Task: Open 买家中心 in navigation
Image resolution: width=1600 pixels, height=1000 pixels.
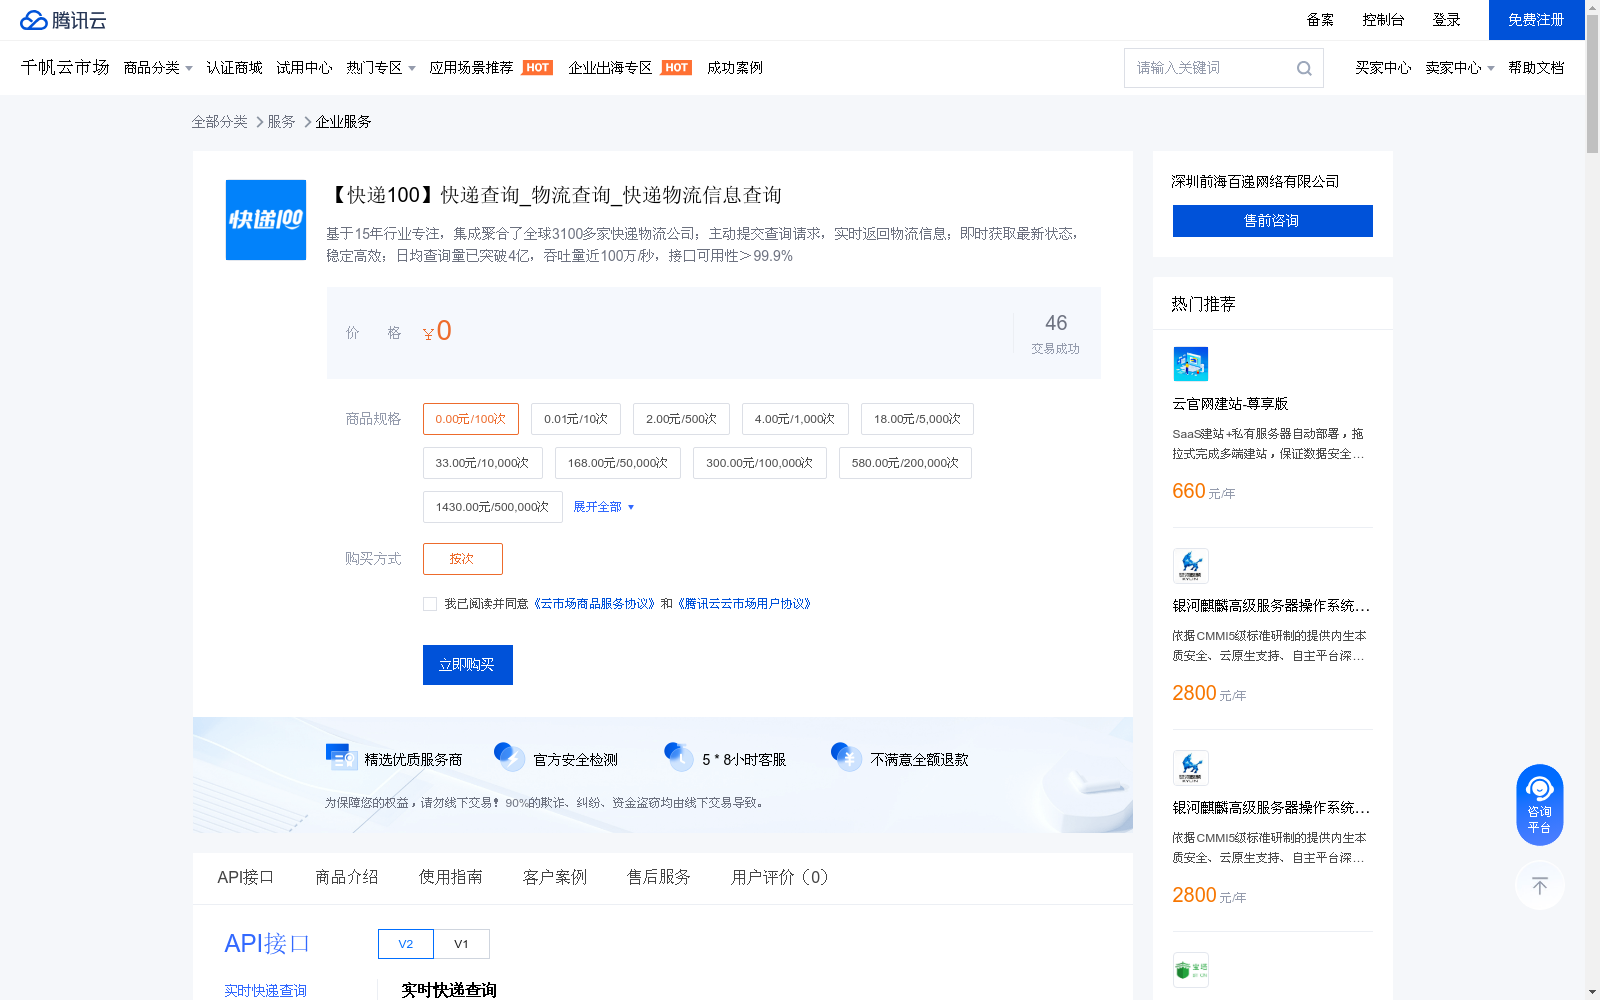Action: pos(1383,68)
